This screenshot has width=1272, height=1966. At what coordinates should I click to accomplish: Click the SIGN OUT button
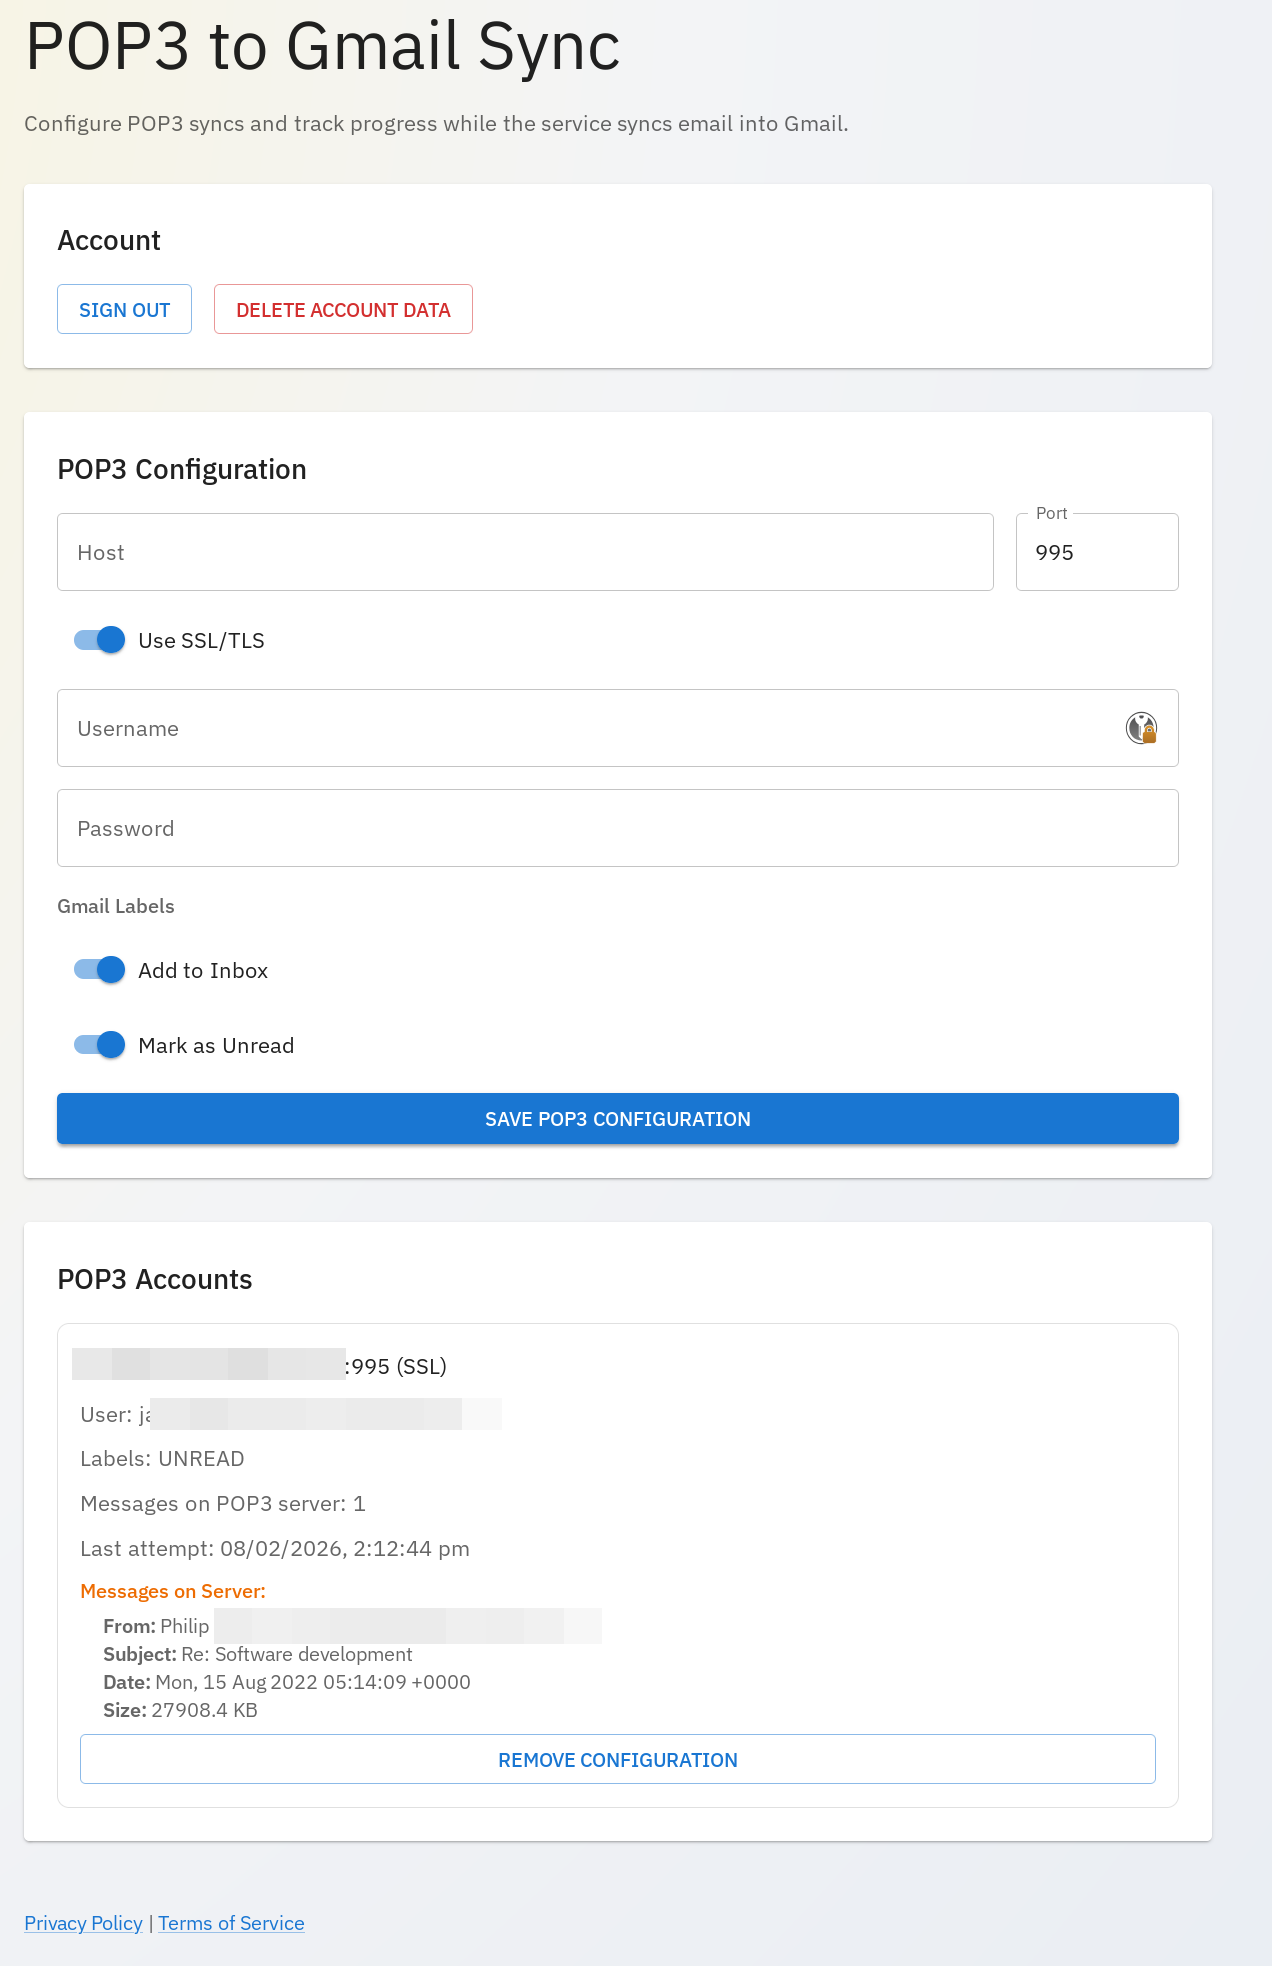124,309
